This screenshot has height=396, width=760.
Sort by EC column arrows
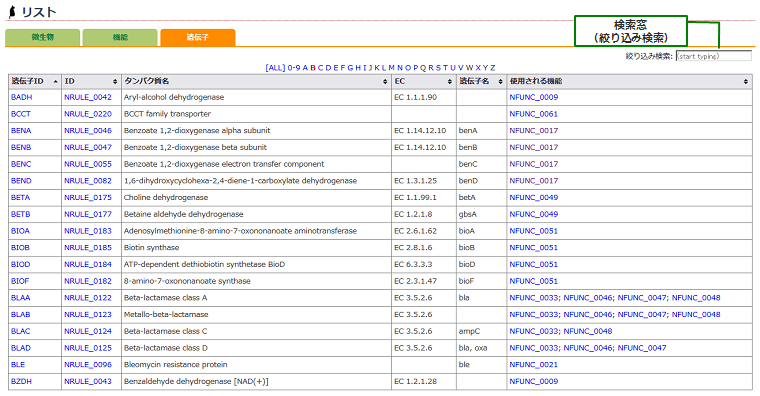(450, 81)
